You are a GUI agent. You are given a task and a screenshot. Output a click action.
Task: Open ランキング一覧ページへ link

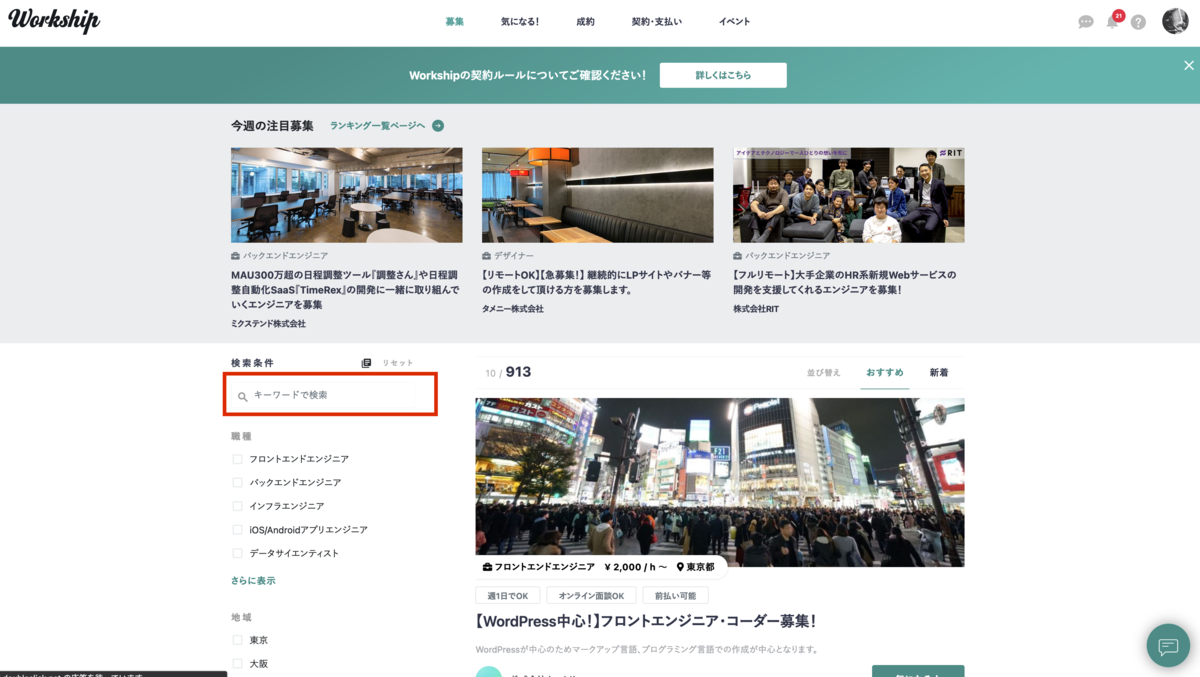click(x=378, y=126)
